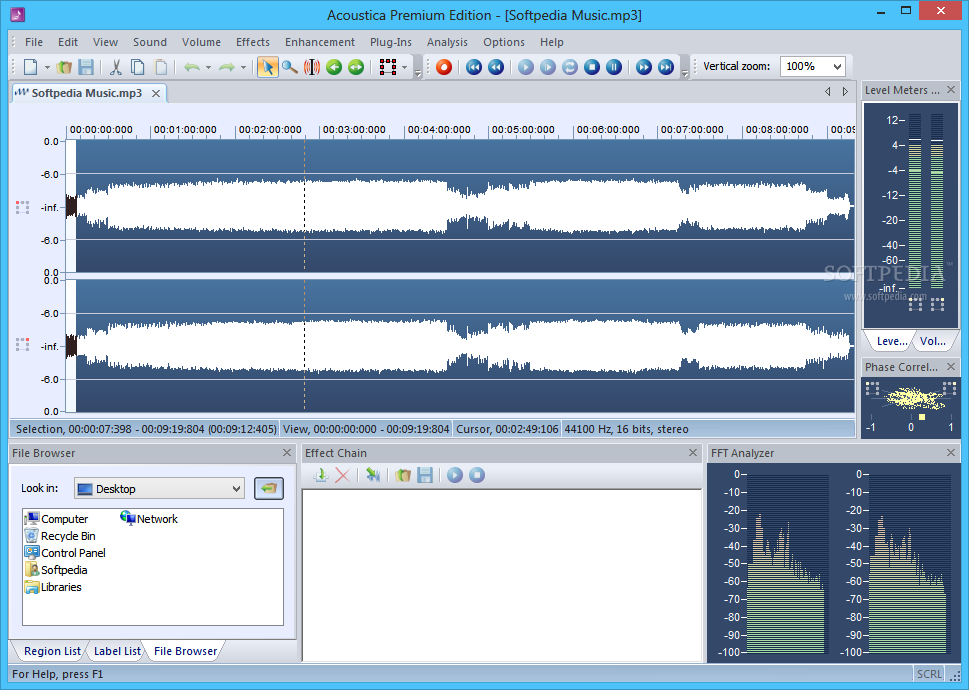Image resolution: width=969 pixels, height=690 pixels.
Task: Switch to the Region List tab
Action: pos(52,651)
